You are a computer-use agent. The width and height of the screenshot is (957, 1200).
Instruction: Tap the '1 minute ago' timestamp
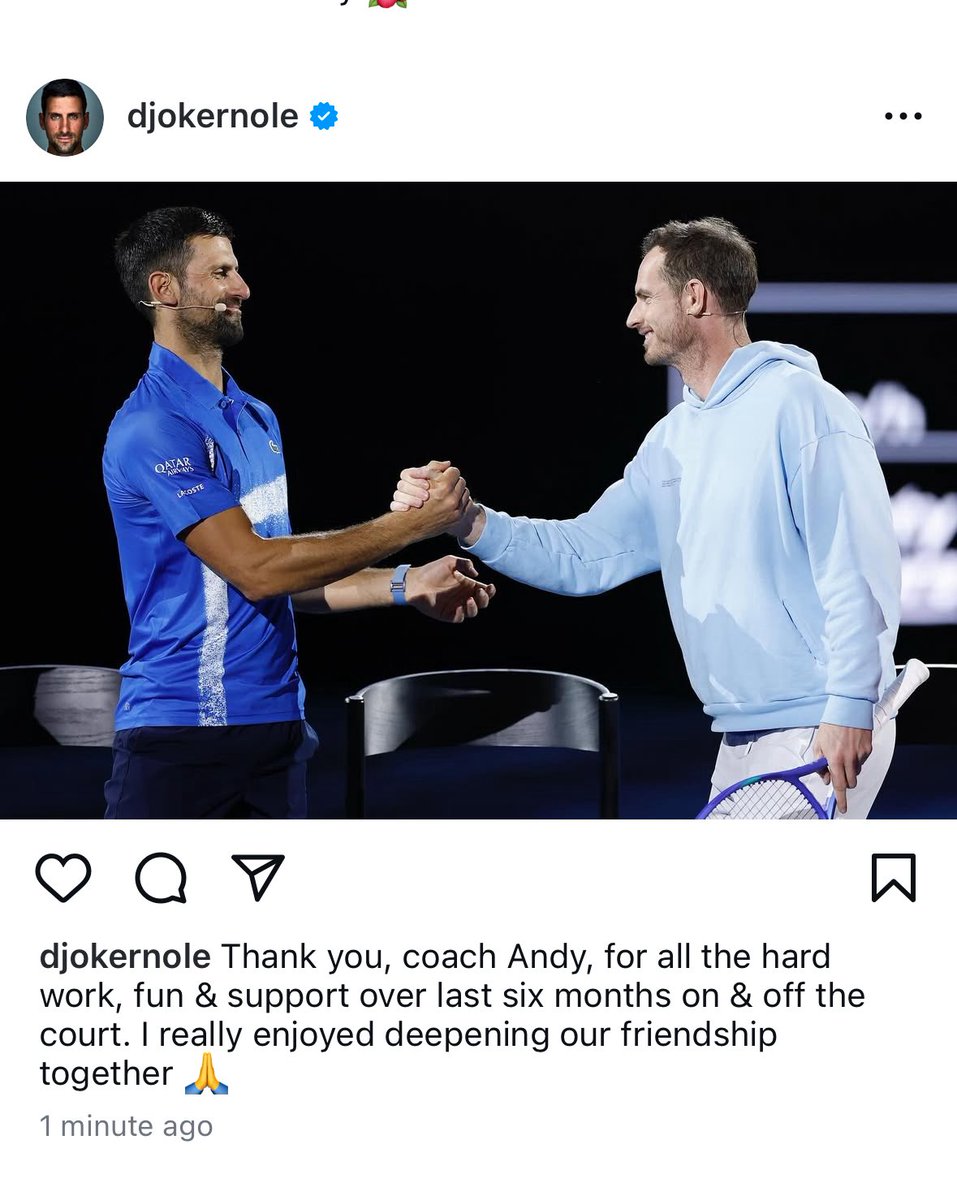click(126, 1126)
